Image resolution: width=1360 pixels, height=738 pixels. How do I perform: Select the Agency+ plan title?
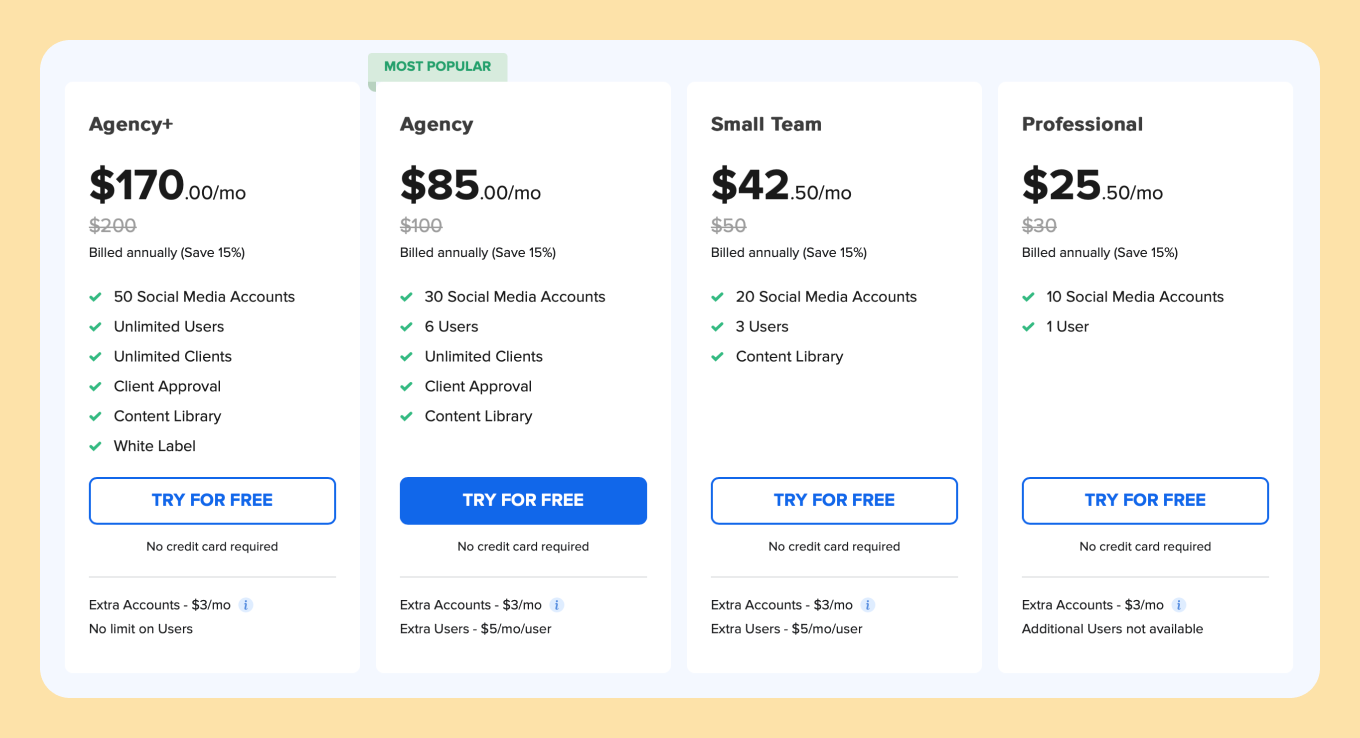[131, 124]
